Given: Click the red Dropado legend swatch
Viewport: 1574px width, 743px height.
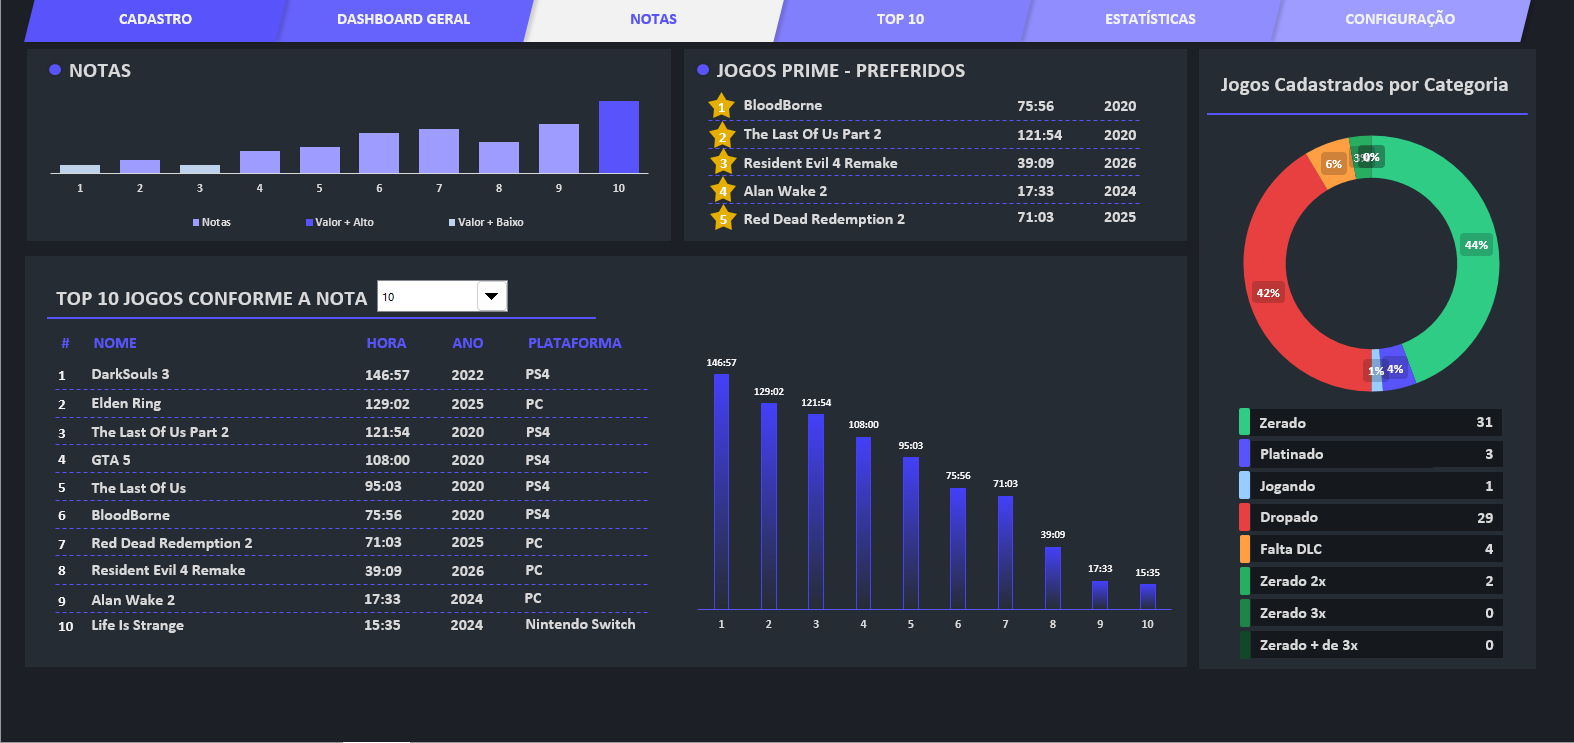Looking at the screenshot, I should pos(1244,517).
